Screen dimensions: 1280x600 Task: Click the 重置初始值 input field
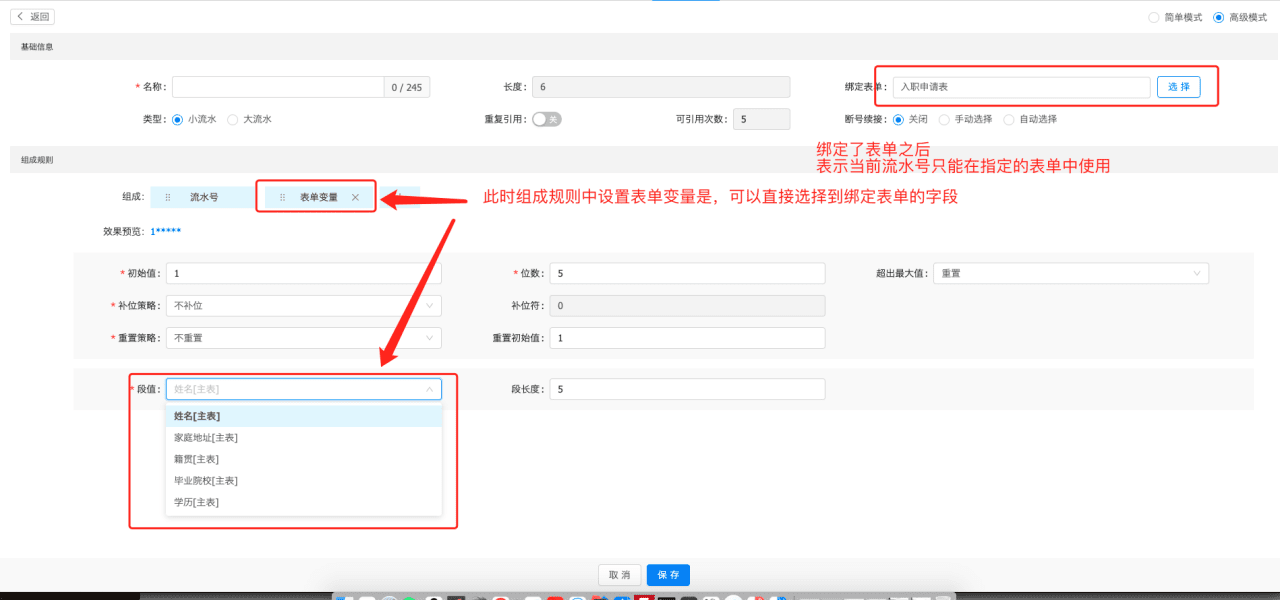[687, 338]
